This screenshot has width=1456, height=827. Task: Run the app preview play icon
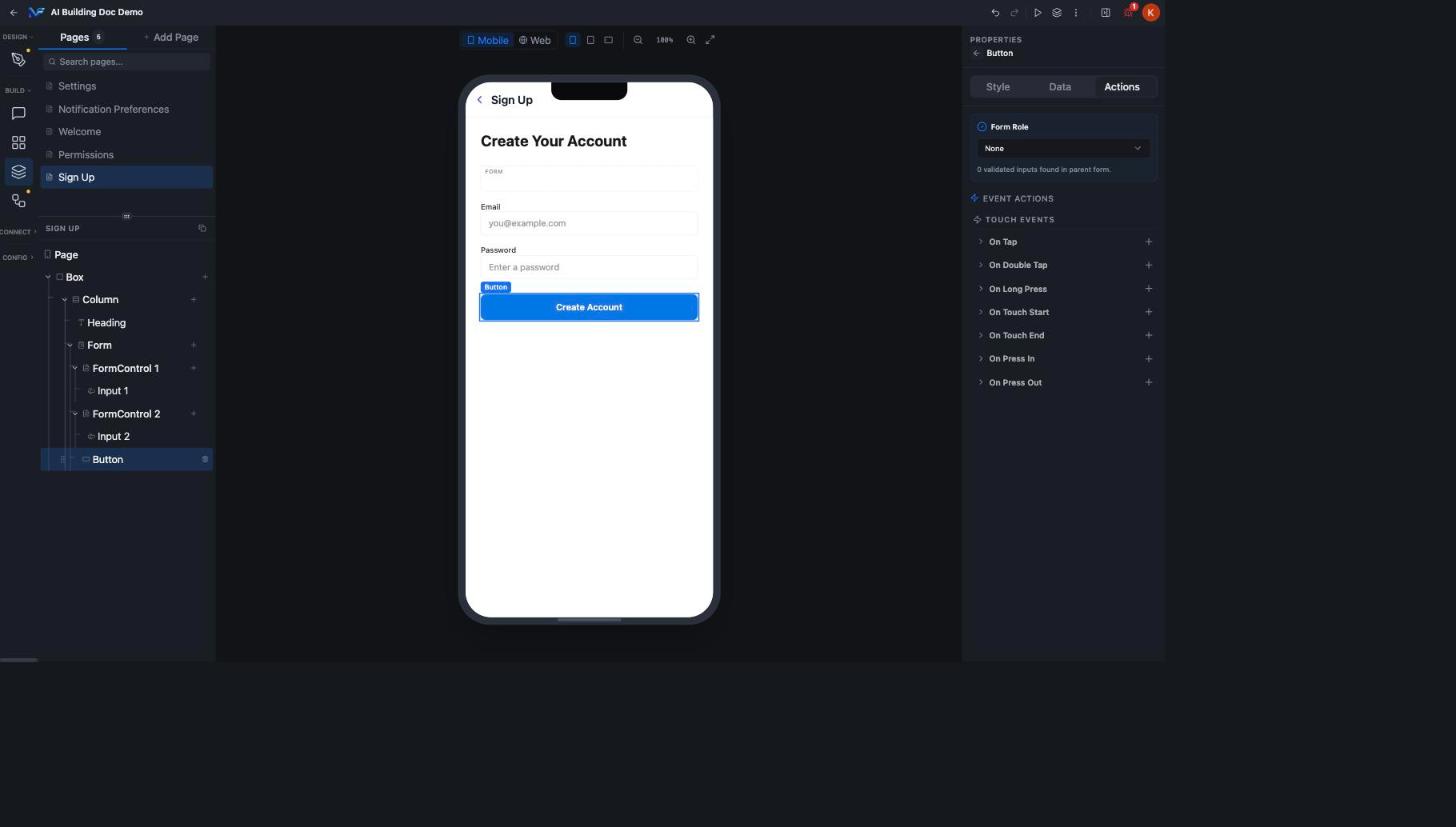pos(1037,13)
